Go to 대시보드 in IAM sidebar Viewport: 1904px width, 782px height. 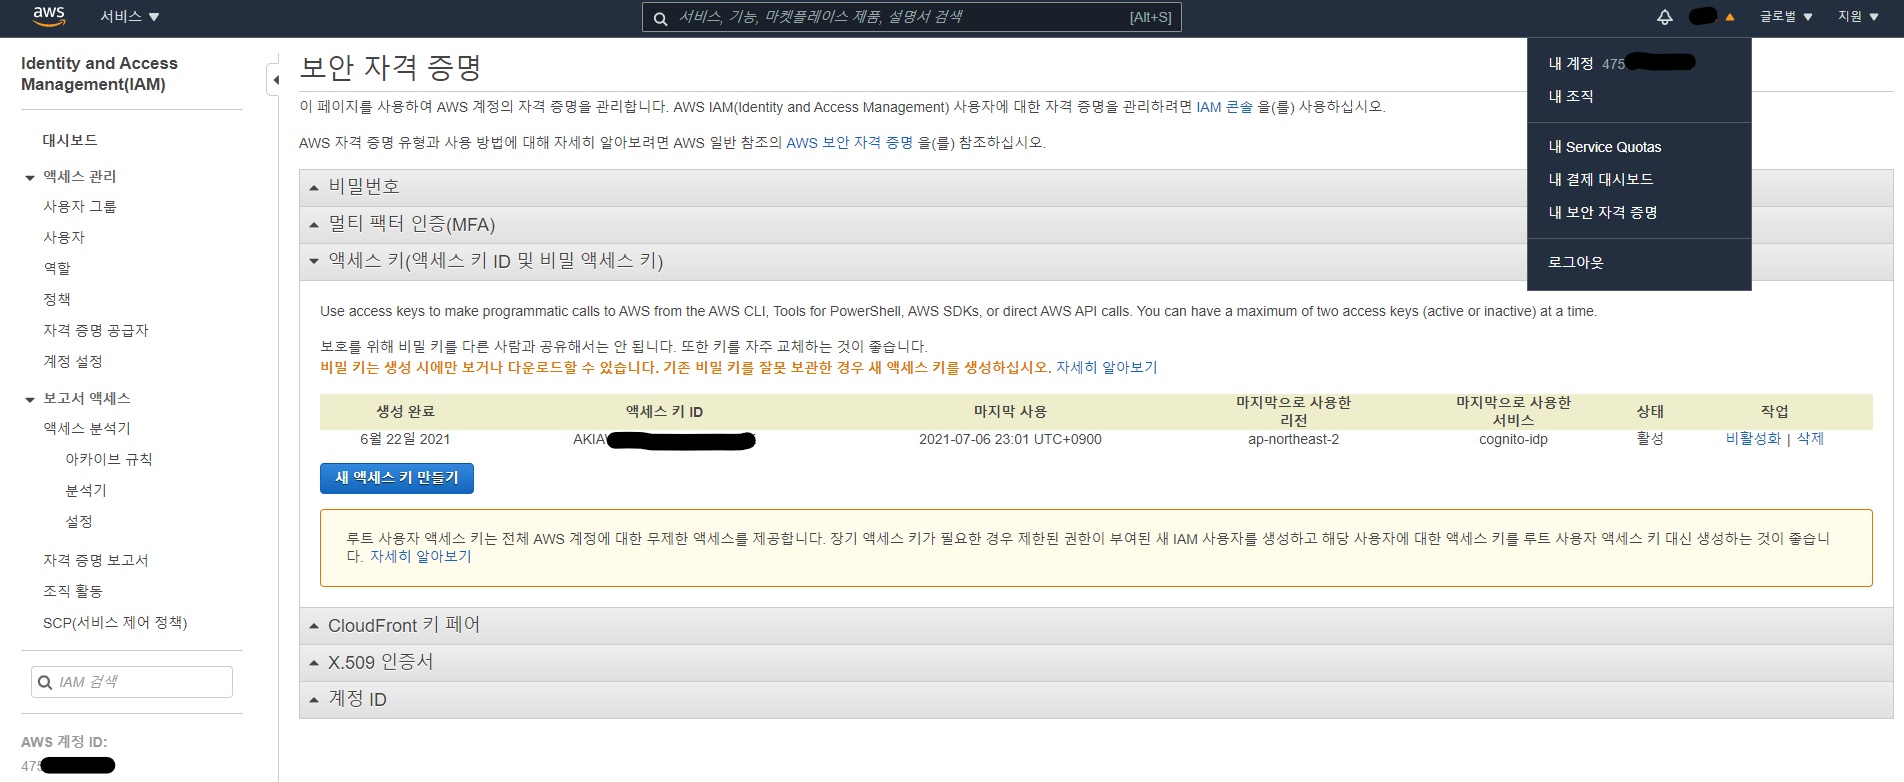click(70, 140)
